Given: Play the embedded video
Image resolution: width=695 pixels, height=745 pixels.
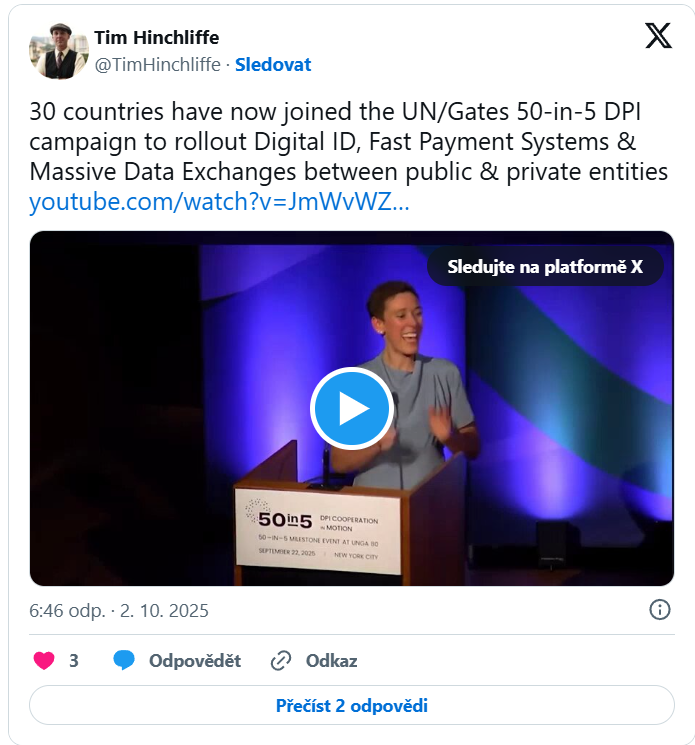Looking at the screenshot, I should coord(352,408).
